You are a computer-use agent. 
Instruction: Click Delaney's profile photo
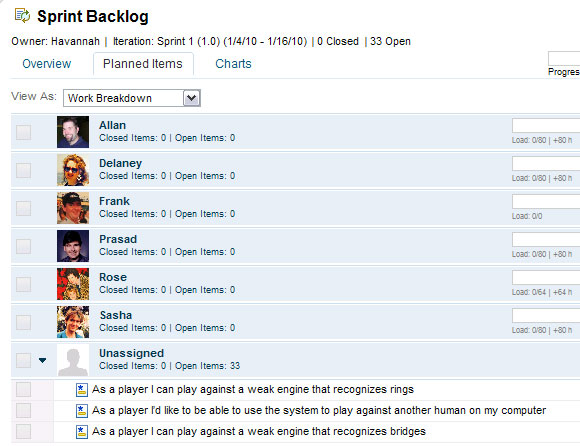tap(73, 170)
